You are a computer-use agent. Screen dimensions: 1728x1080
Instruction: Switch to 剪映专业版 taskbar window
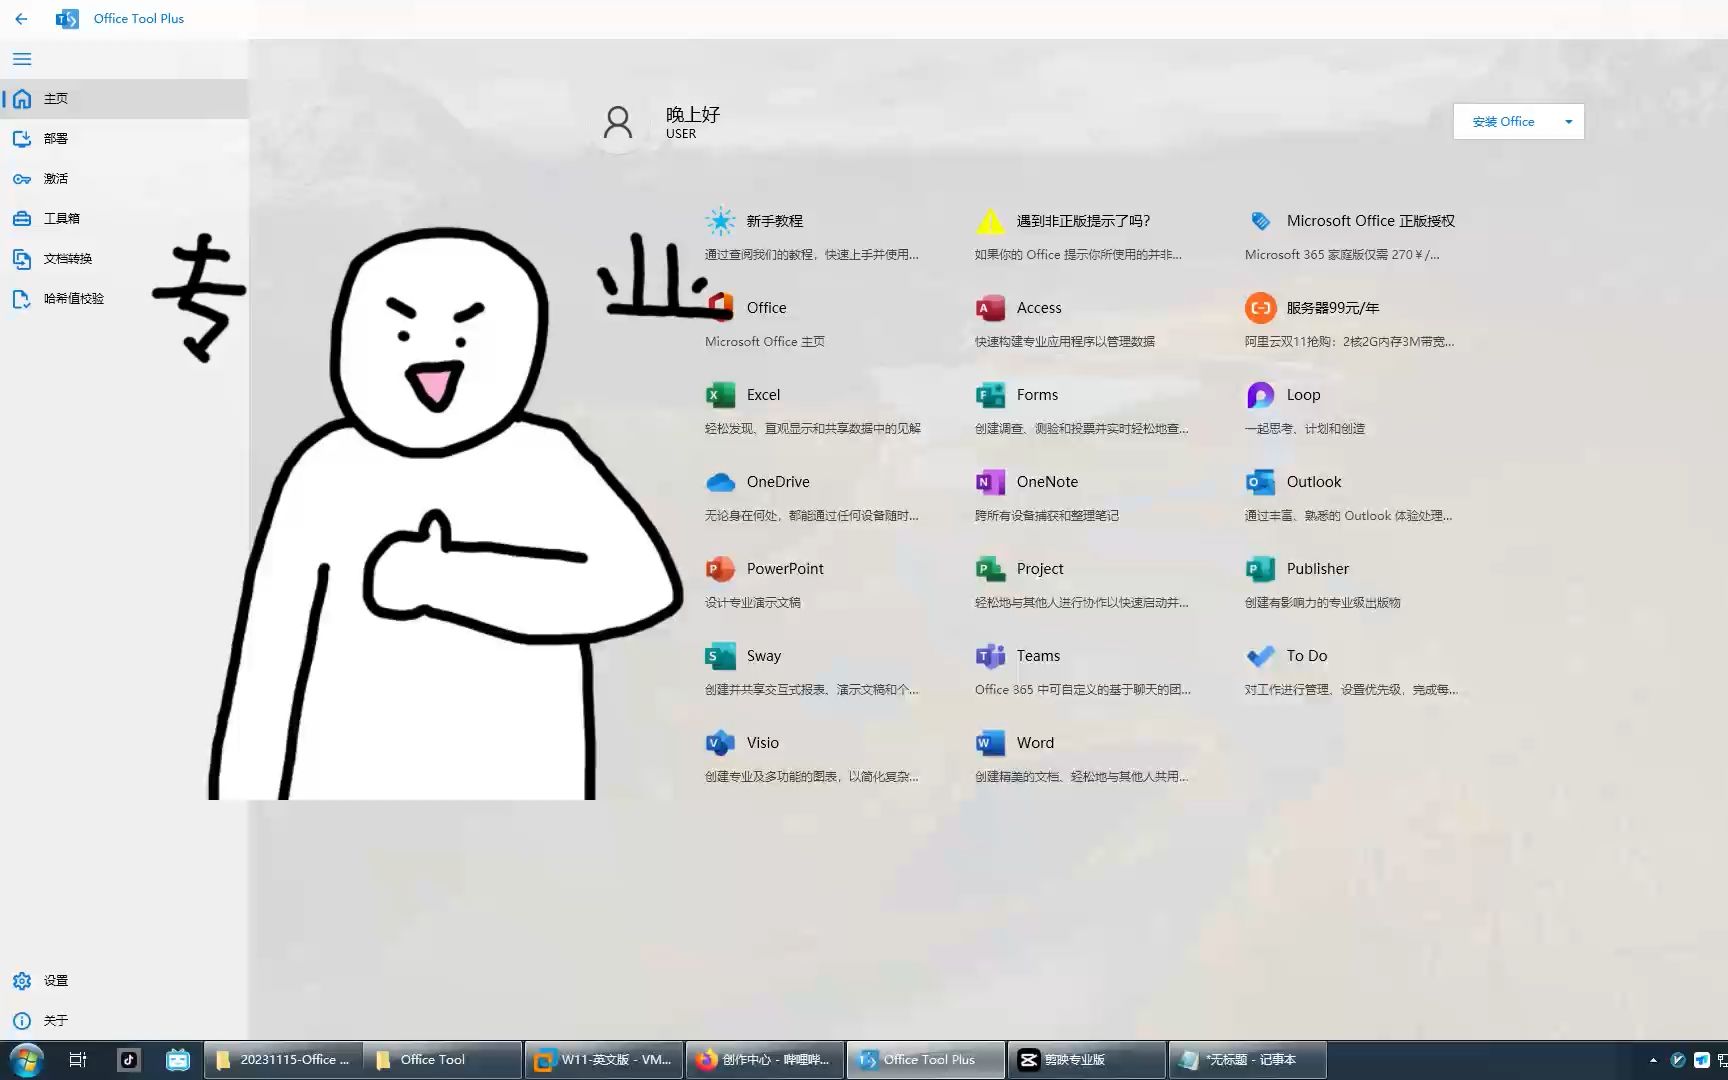(1087, 1060)
